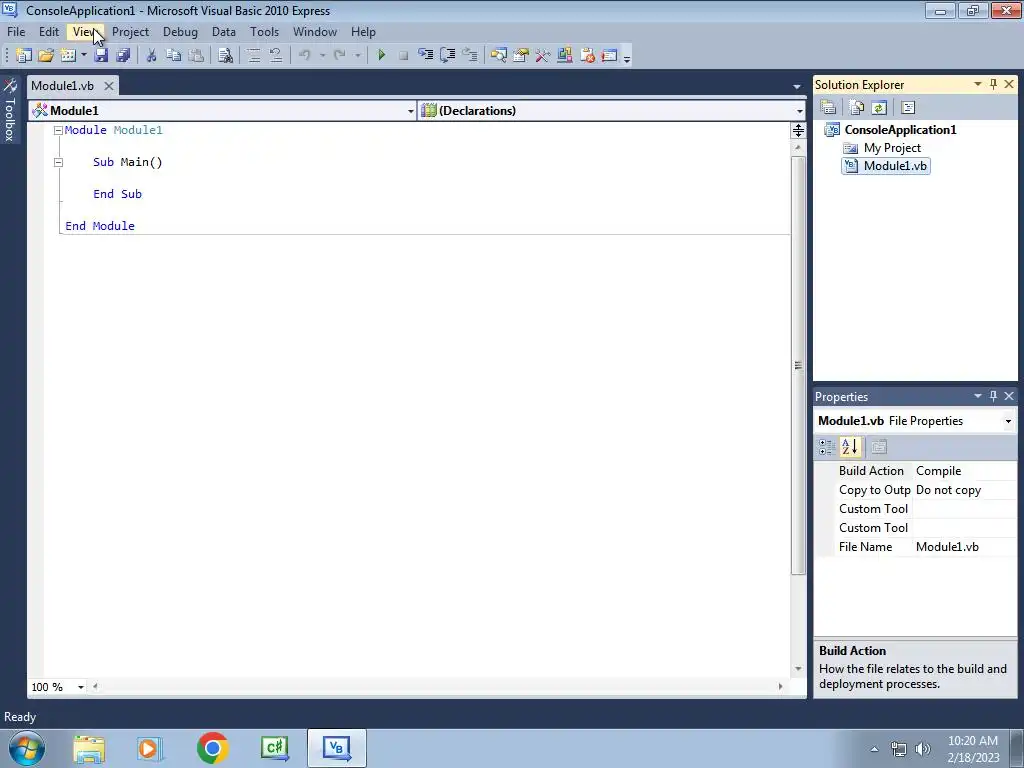This screenshot has width=1024, height=768.
Task: Open Chrome from the Windows taskbar
Action: coord(212,748)
